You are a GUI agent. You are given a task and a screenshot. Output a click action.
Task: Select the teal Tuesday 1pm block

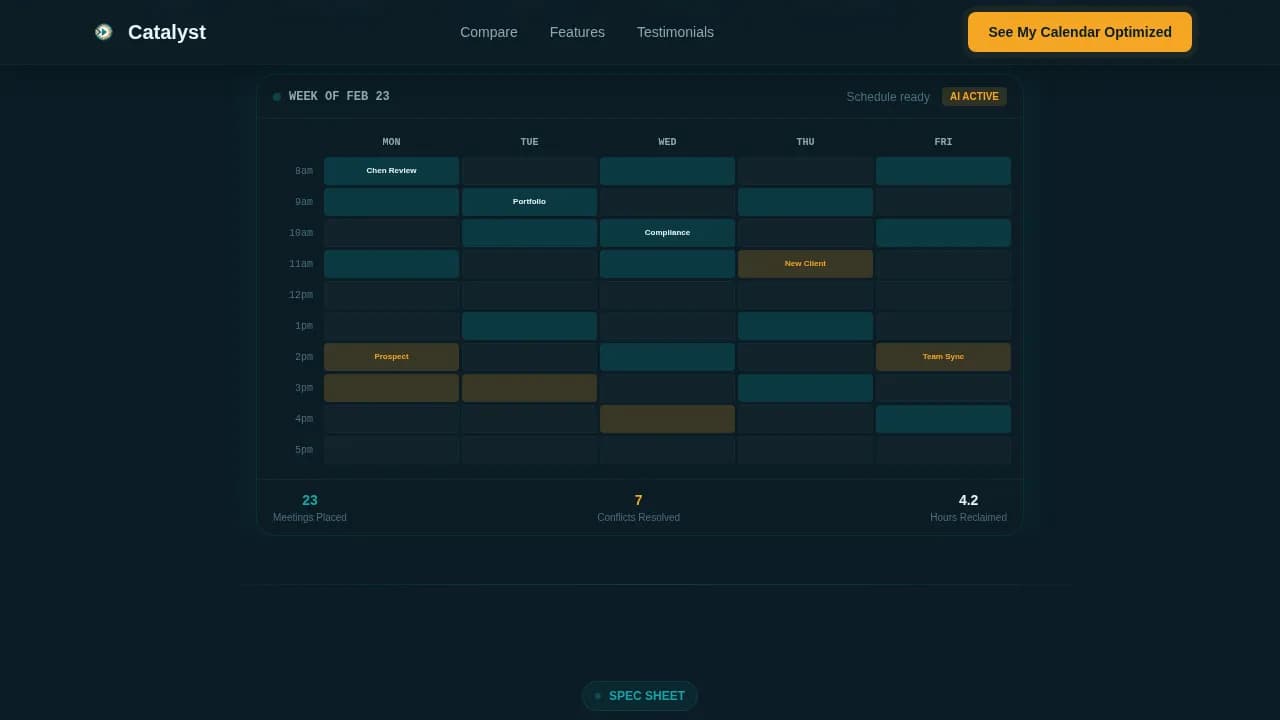[x=529, y=326]
